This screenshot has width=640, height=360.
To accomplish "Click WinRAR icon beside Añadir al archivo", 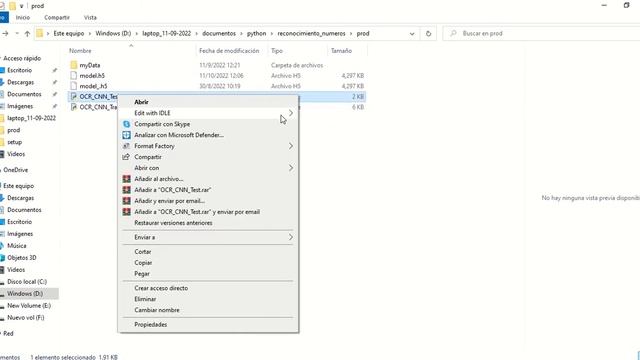I will point(127,179).
